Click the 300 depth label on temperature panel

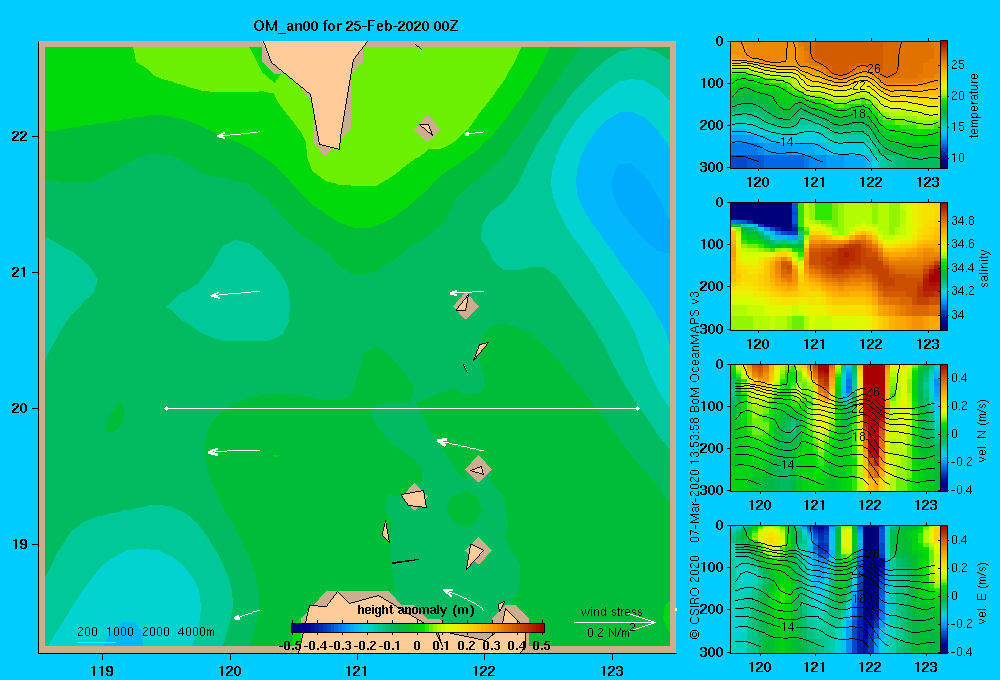711,167
